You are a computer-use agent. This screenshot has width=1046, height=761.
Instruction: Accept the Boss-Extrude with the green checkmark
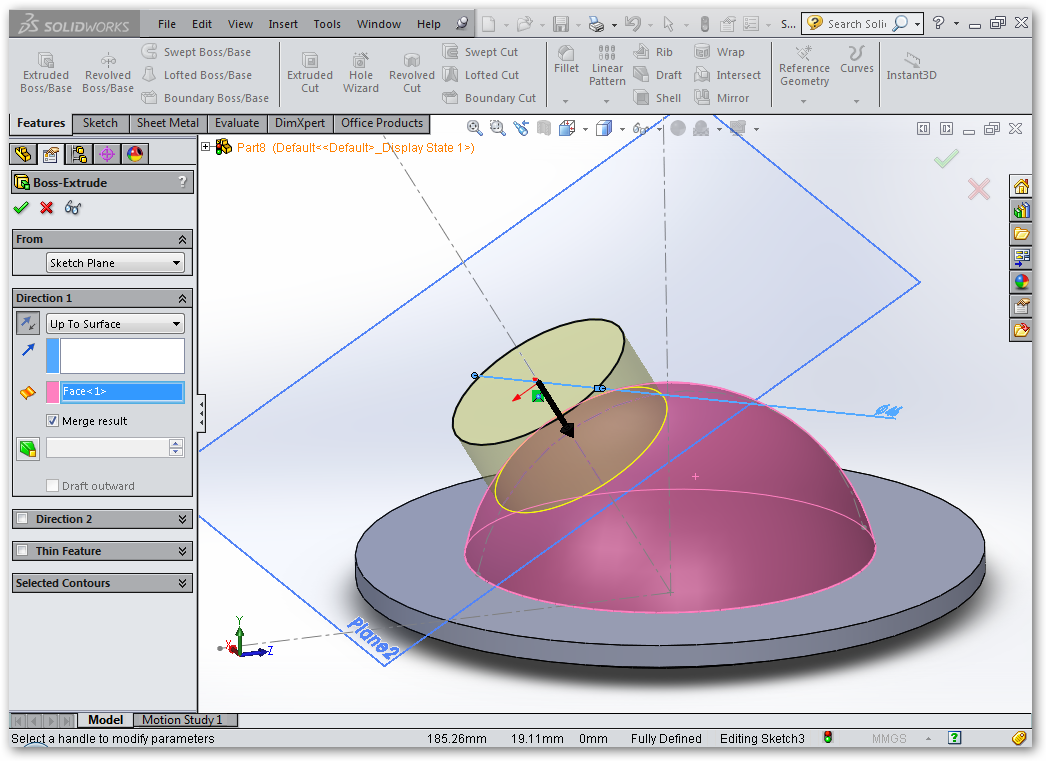click(21, 207)
